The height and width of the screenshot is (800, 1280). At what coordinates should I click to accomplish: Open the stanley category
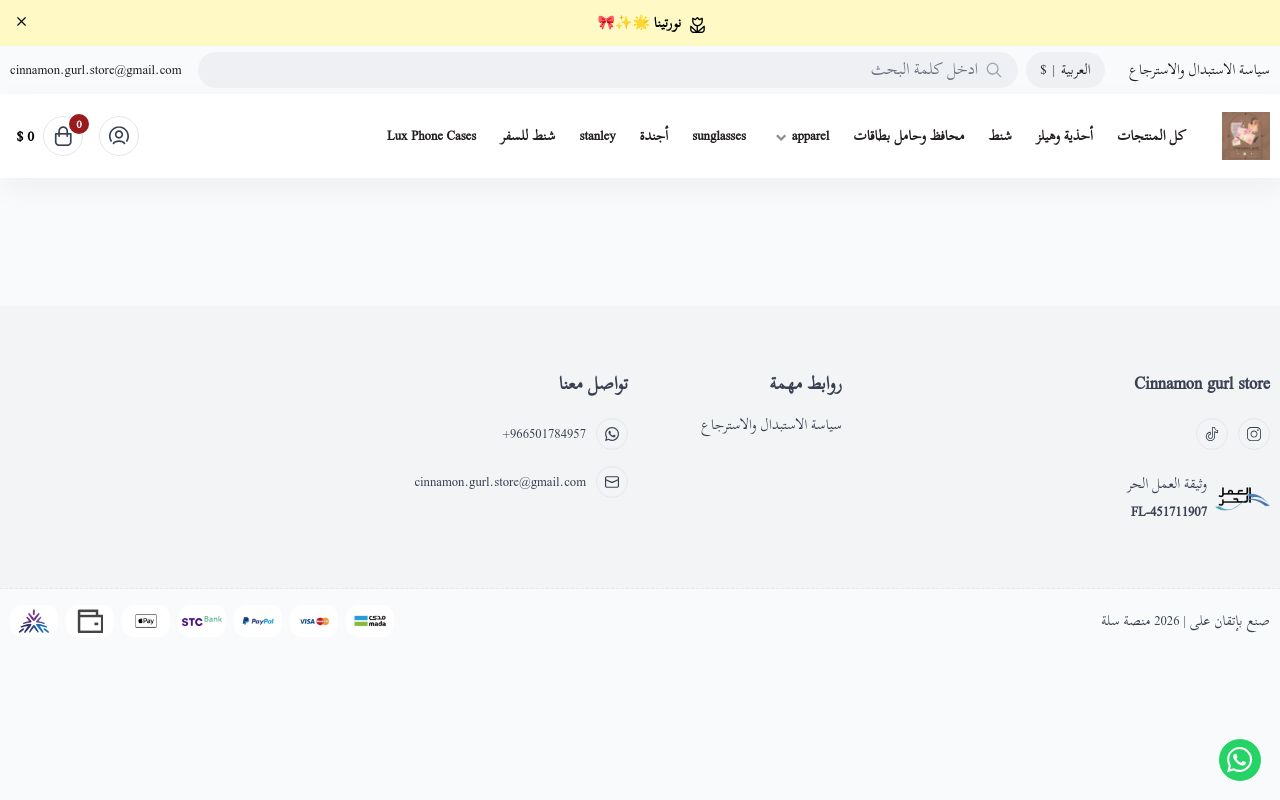(598, 136)
